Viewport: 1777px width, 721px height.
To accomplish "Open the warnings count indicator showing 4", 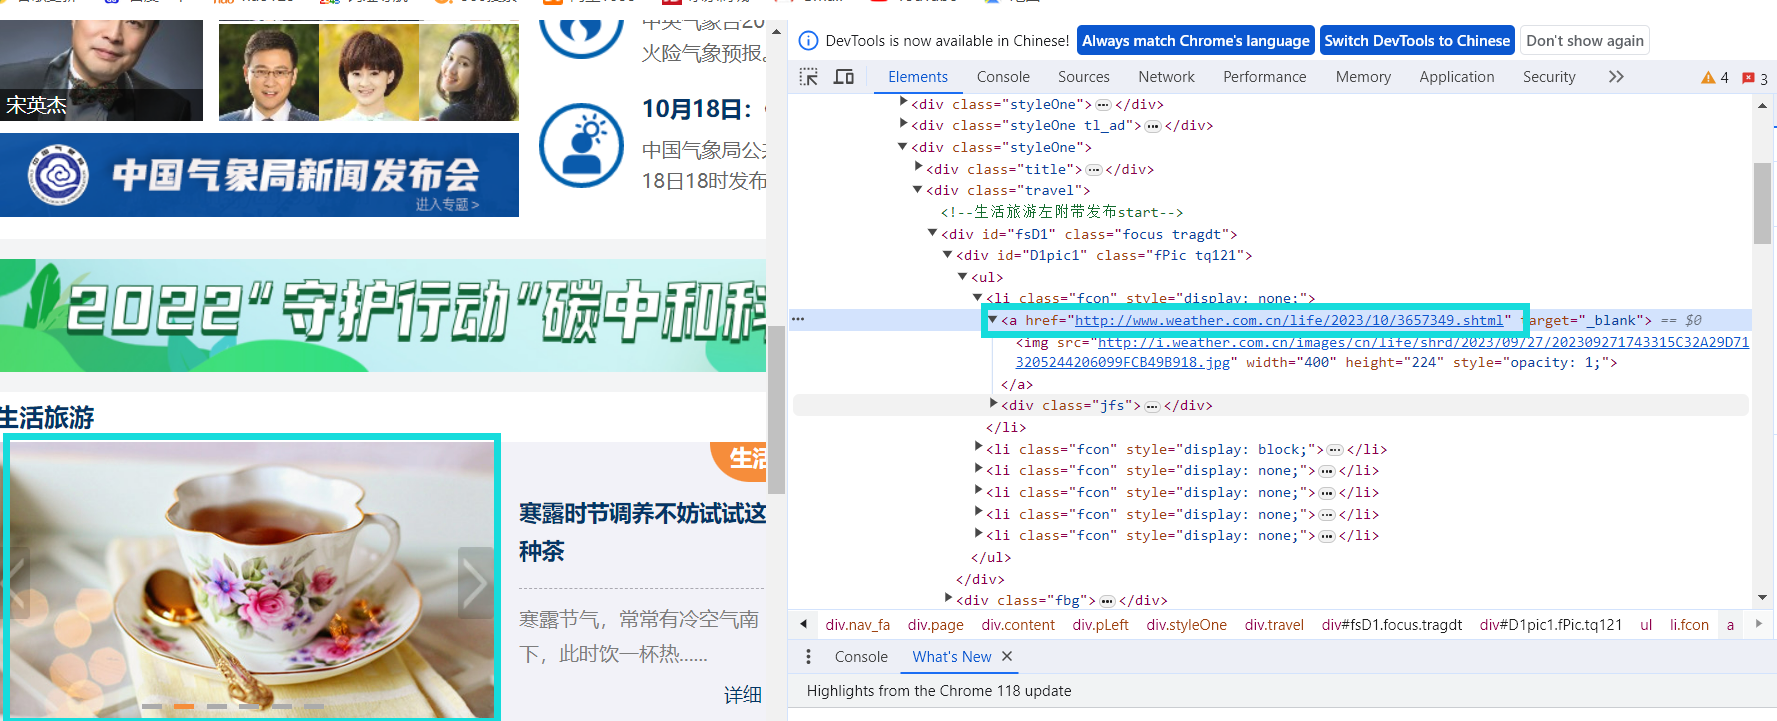I will 1715,78.
